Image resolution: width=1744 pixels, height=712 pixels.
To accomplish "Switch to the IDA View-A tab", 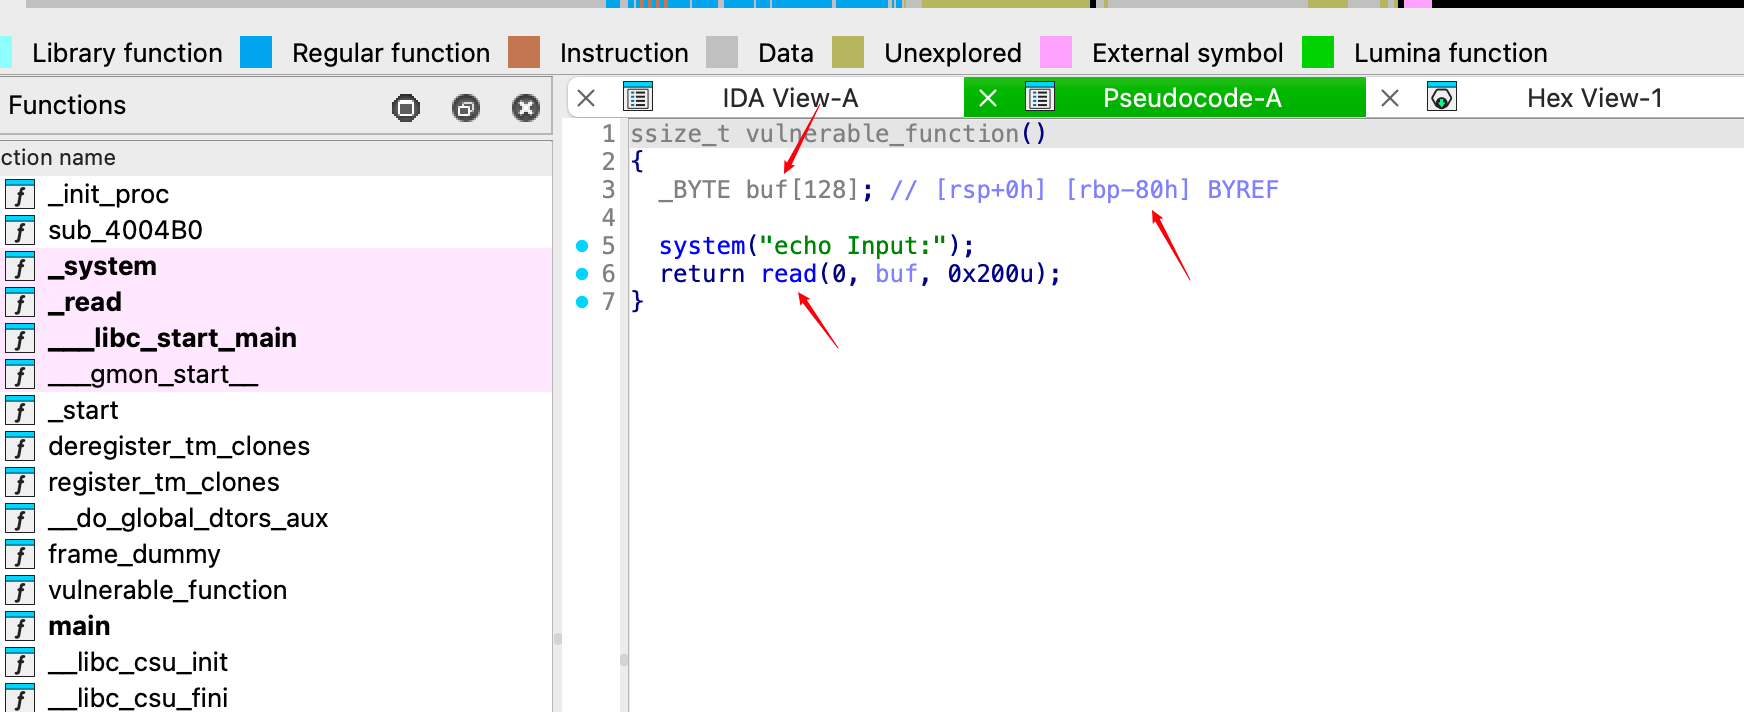I will coord(790,98).
